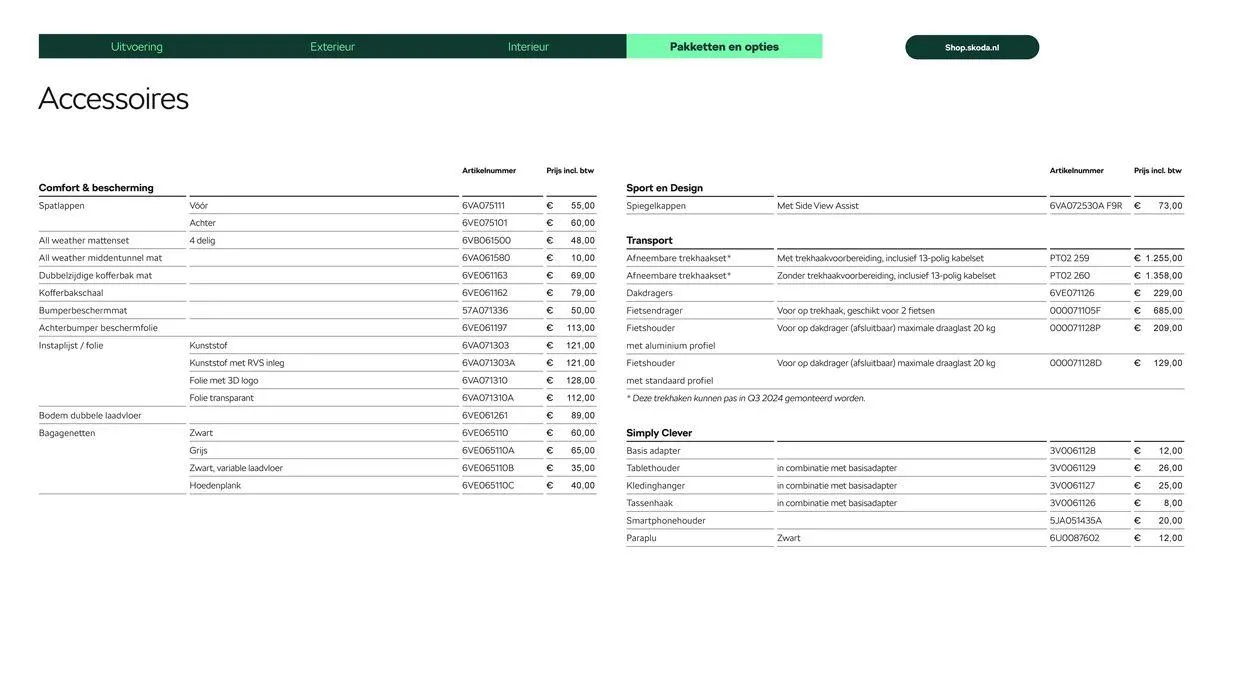
Task: Click the Smartphonehouder item label
Action: click(x=666, y=521)
